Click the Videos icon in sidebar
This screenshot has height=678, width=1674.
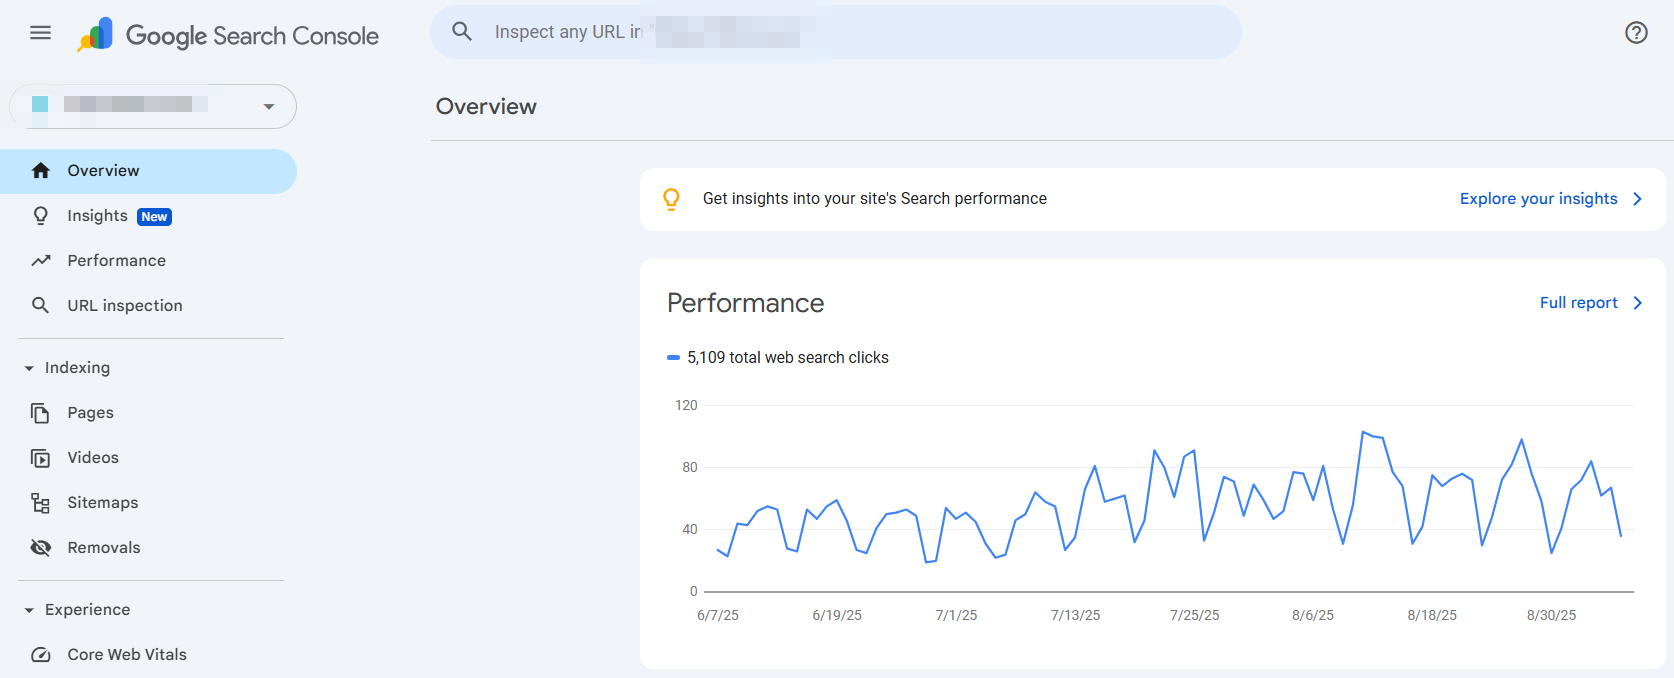41,458
